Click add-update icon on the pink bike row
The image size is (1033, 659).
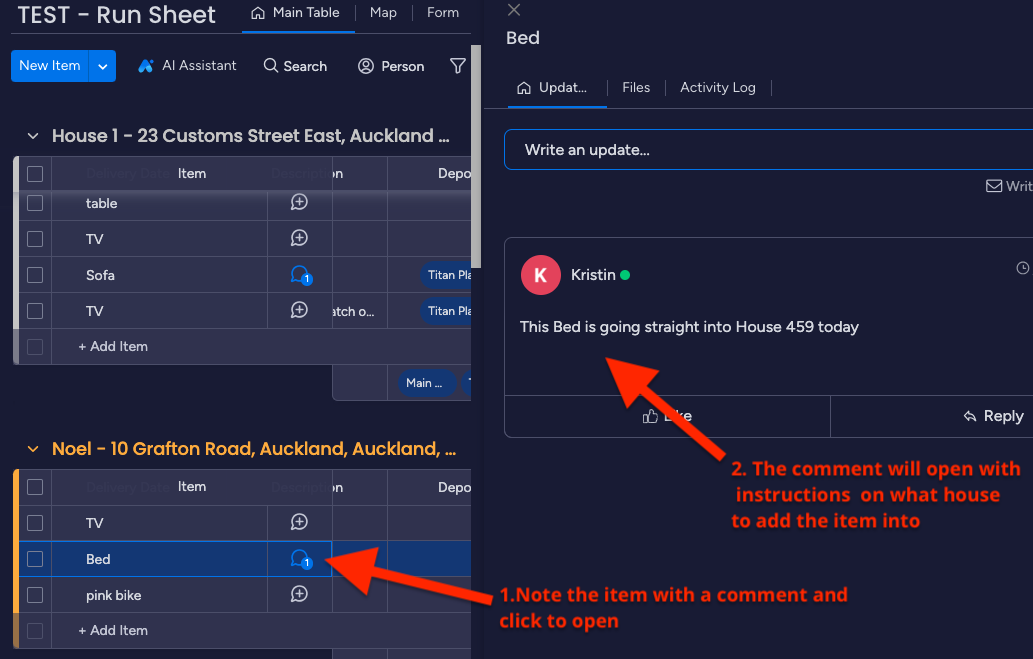coord(299,594)
